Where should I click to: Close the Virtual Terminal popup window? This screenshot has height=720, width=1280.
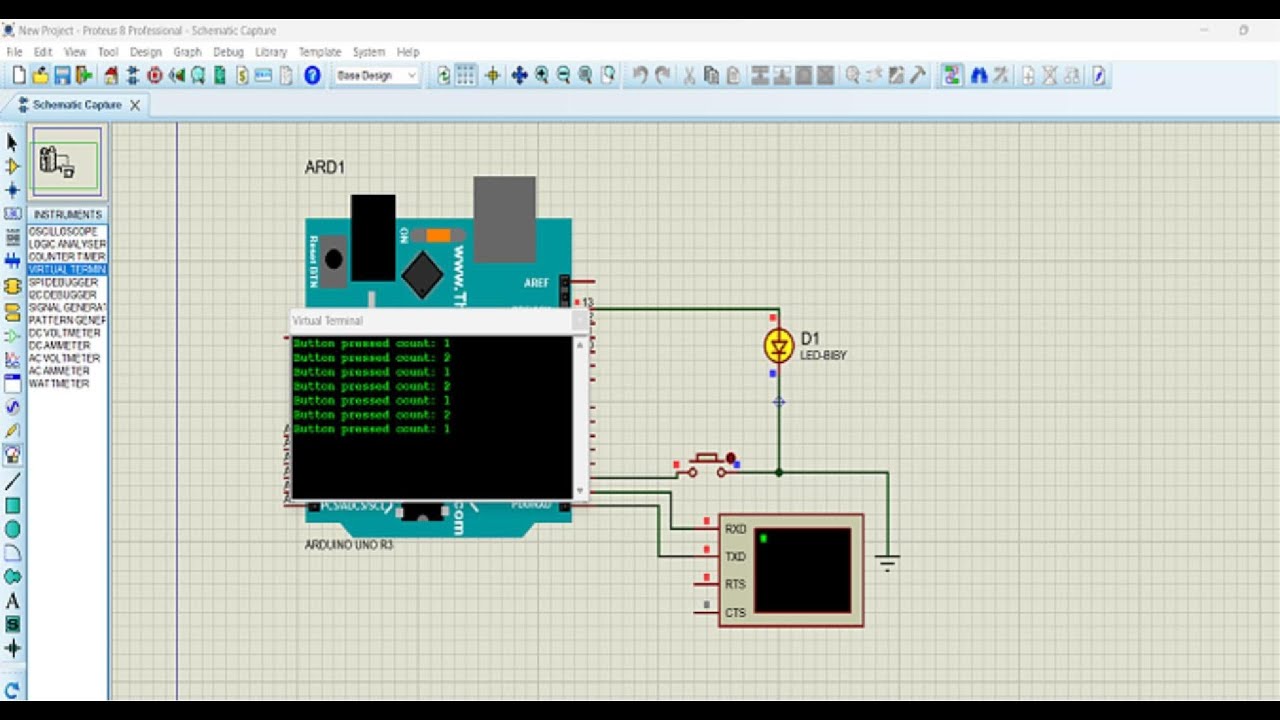pos(579,321)
